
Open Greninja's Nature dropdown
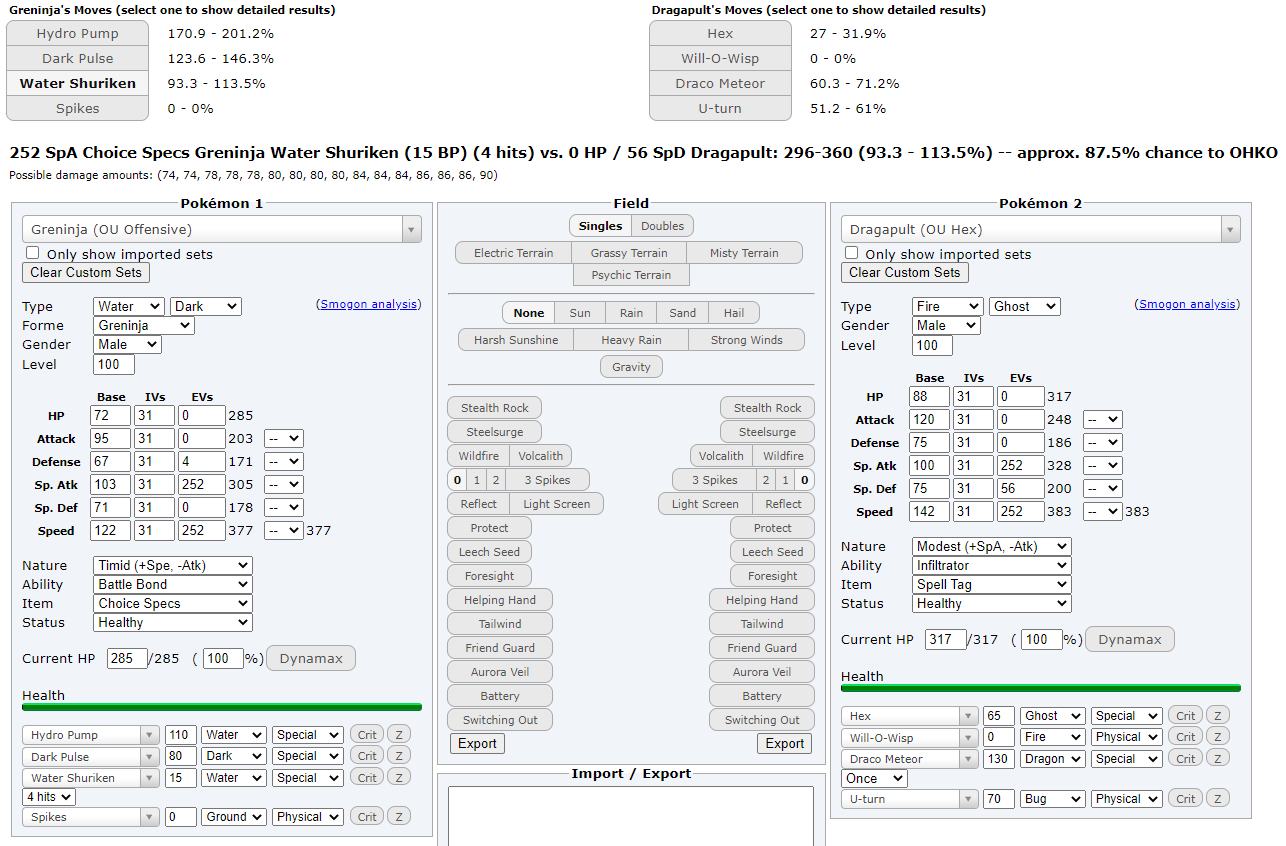point(173,565)
